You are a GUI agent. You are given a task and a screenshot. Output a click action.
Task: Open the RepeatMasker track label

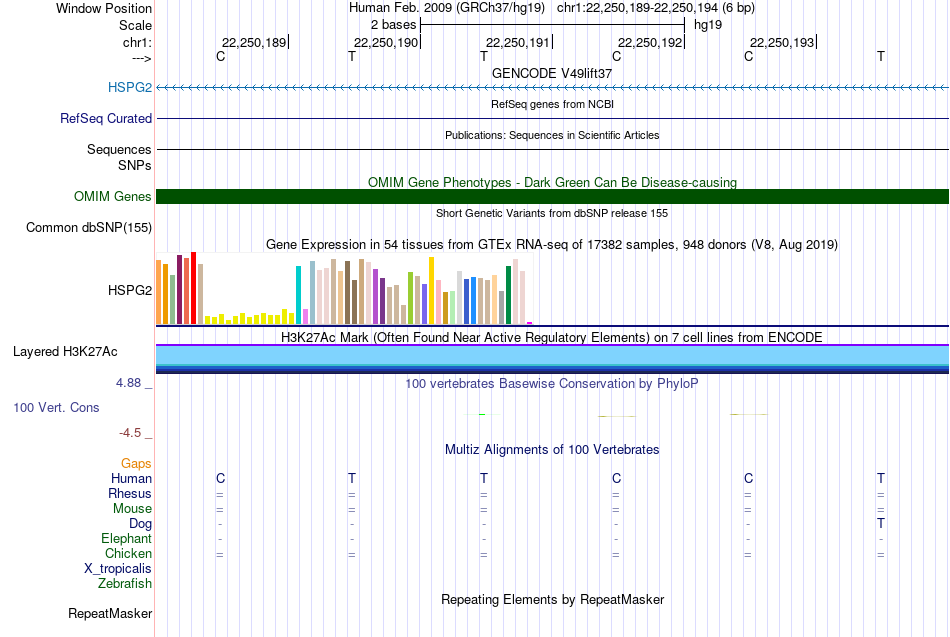(x=110, y=613)
